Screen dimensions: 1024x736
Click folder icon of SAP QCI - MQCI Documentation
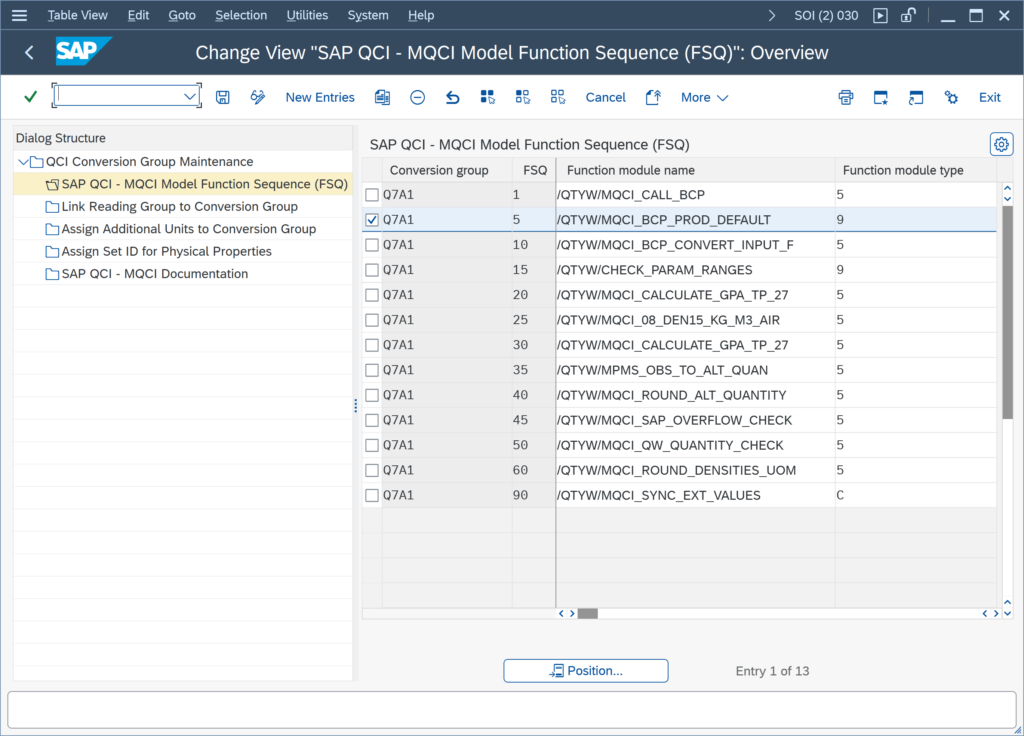(x=52, y=274)
